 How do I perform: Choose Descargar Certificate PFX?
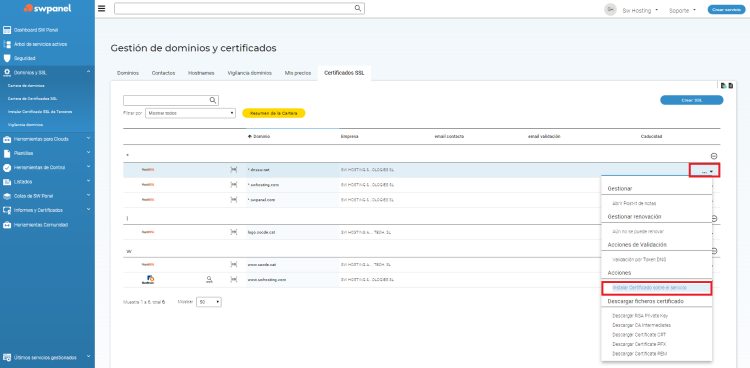click(x=639, y=344)
